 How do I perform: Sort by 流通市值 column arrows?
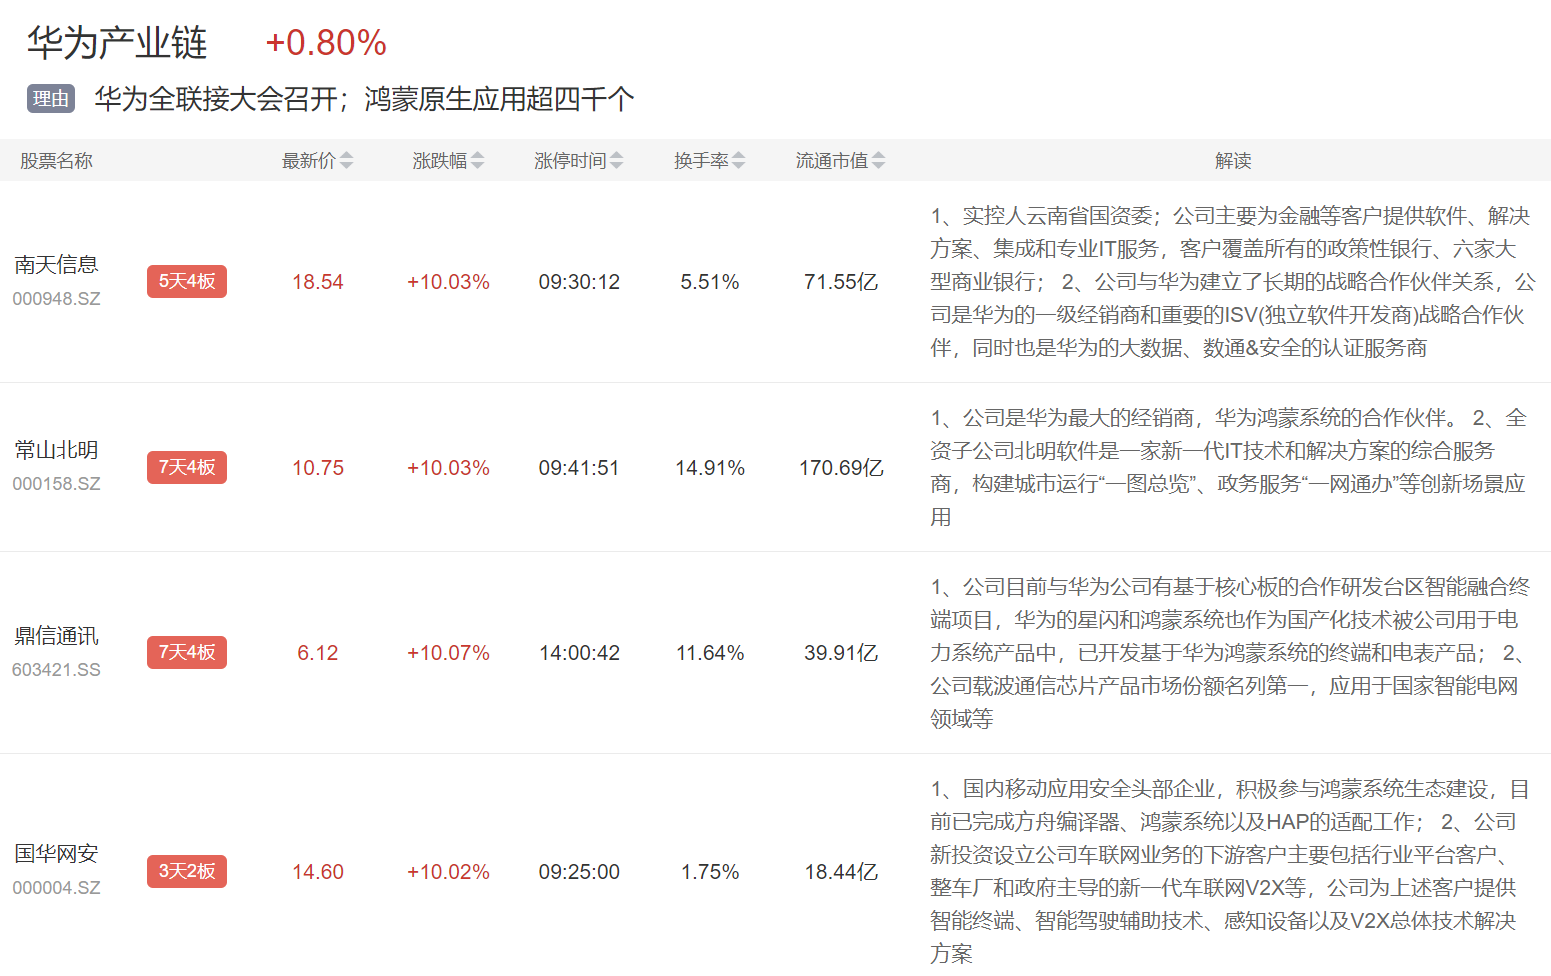tap(878, 160)
